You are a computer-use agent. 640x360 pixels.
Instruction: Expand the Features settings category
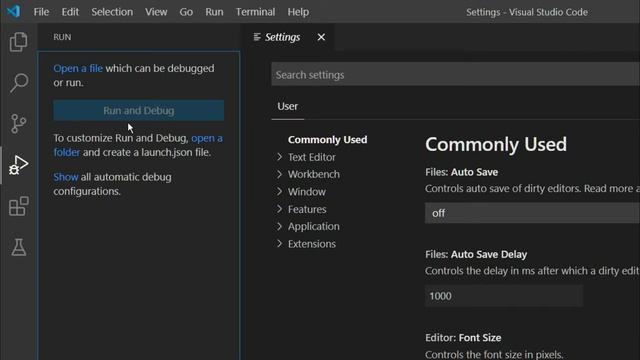click(x=307, y=209)
